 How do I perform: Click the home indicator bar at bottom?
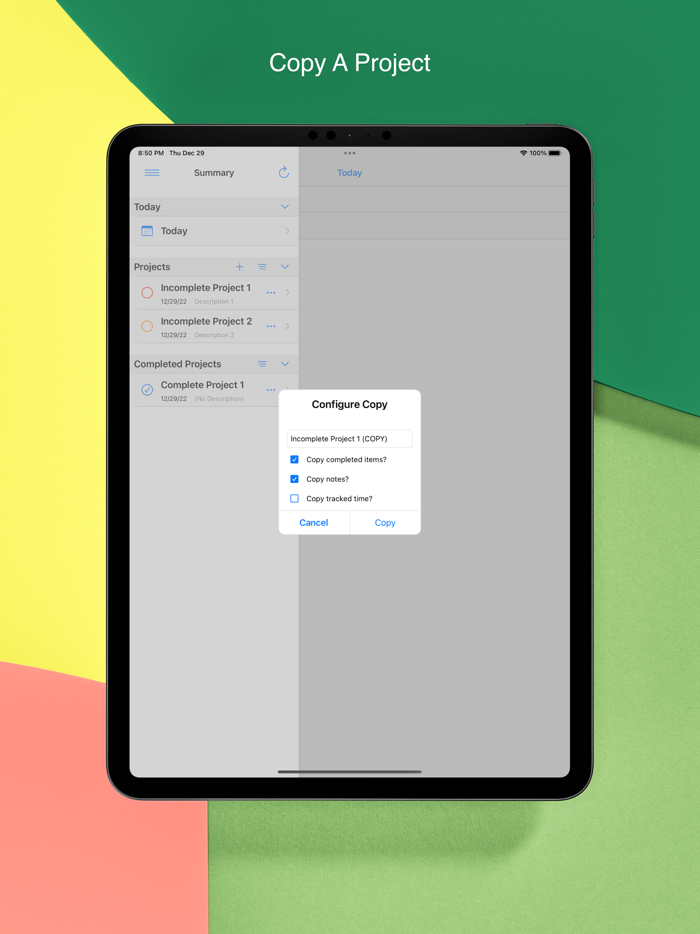(x=350, y=771)
